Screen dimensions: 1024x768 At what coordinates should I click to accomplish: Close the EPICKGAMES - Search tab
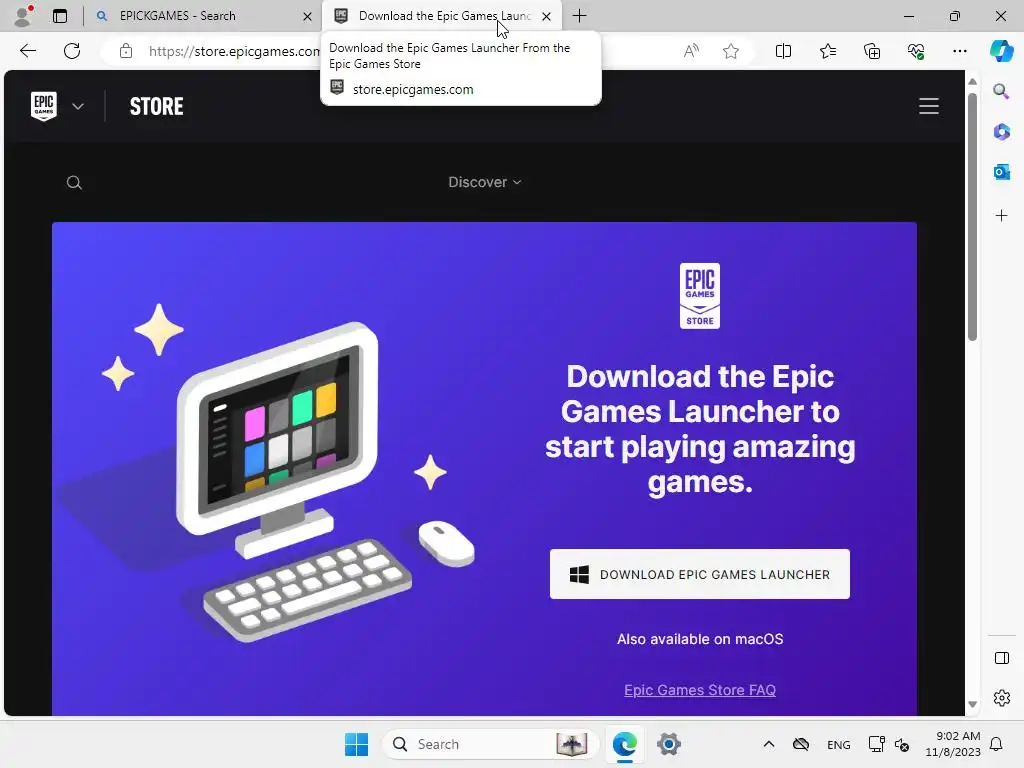(307, 16)
